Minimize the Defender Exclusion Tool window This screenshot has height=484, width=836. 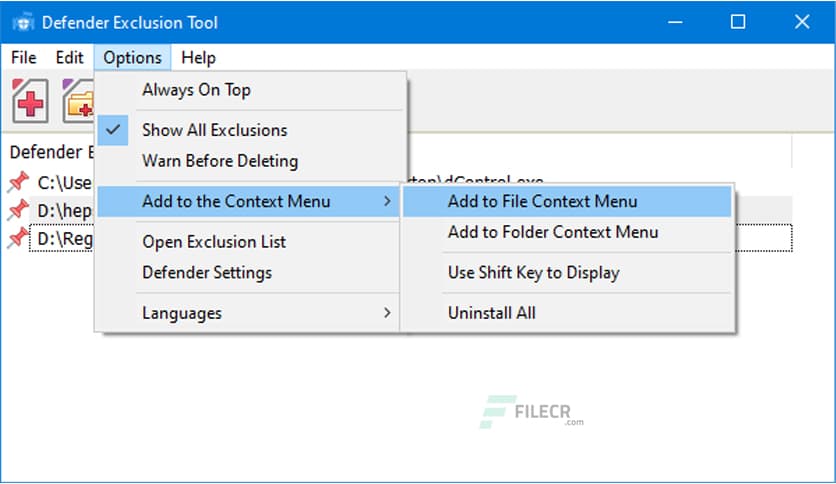click(x=675, y=22)
